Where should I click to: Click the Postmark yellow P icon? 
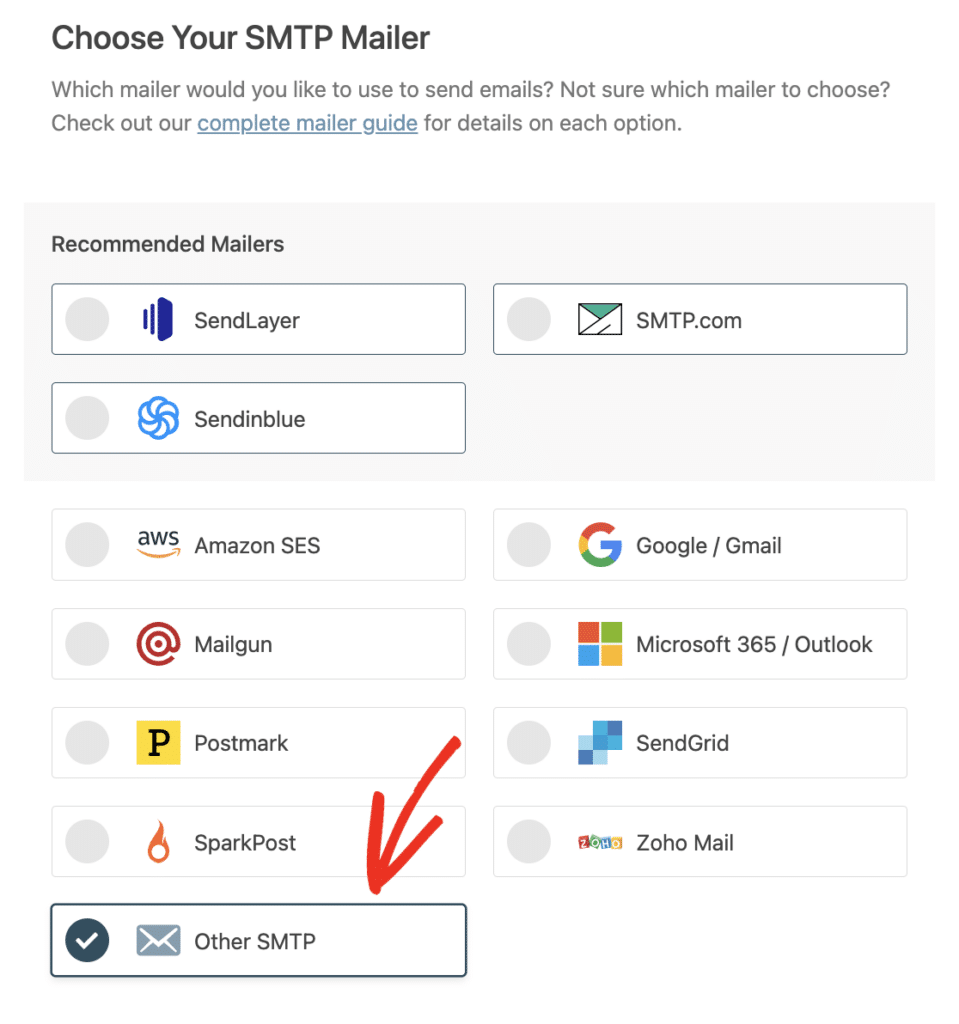pos(157,743)
